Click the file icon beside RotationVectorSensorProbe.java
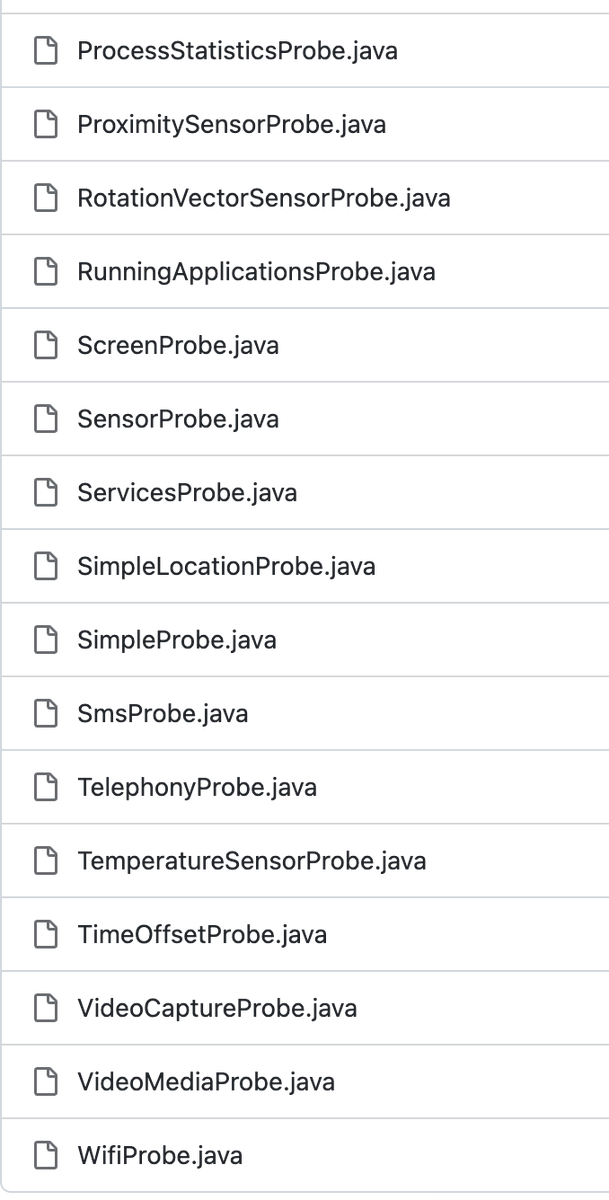This screenshot has height=1200, width=609. coord(47,198)
